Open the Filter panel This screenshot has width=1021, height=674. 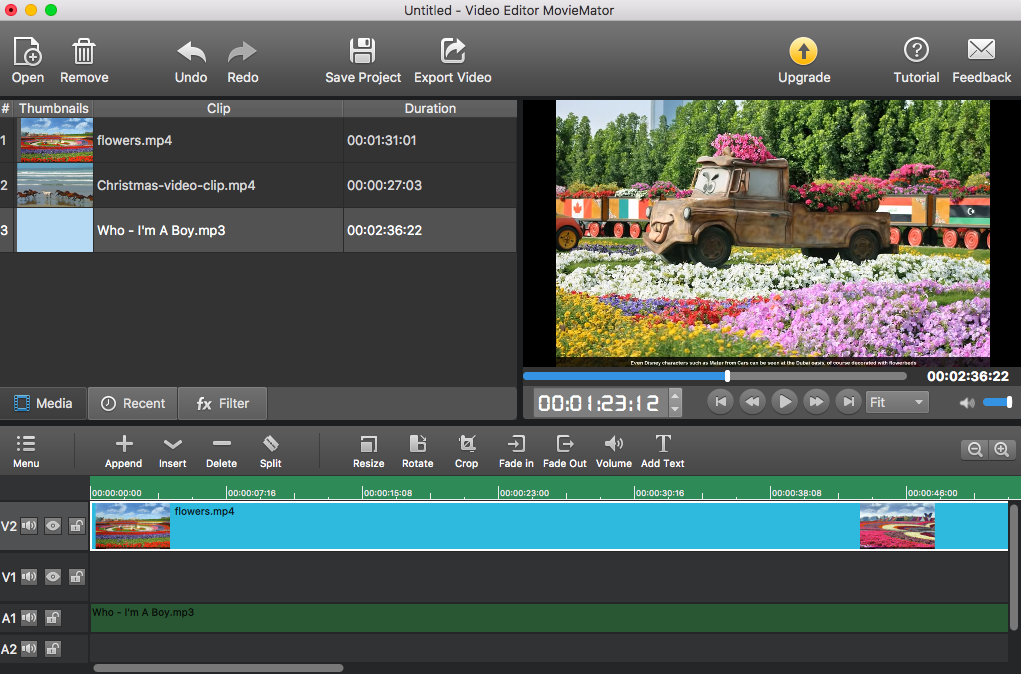[x=222, y=403]
